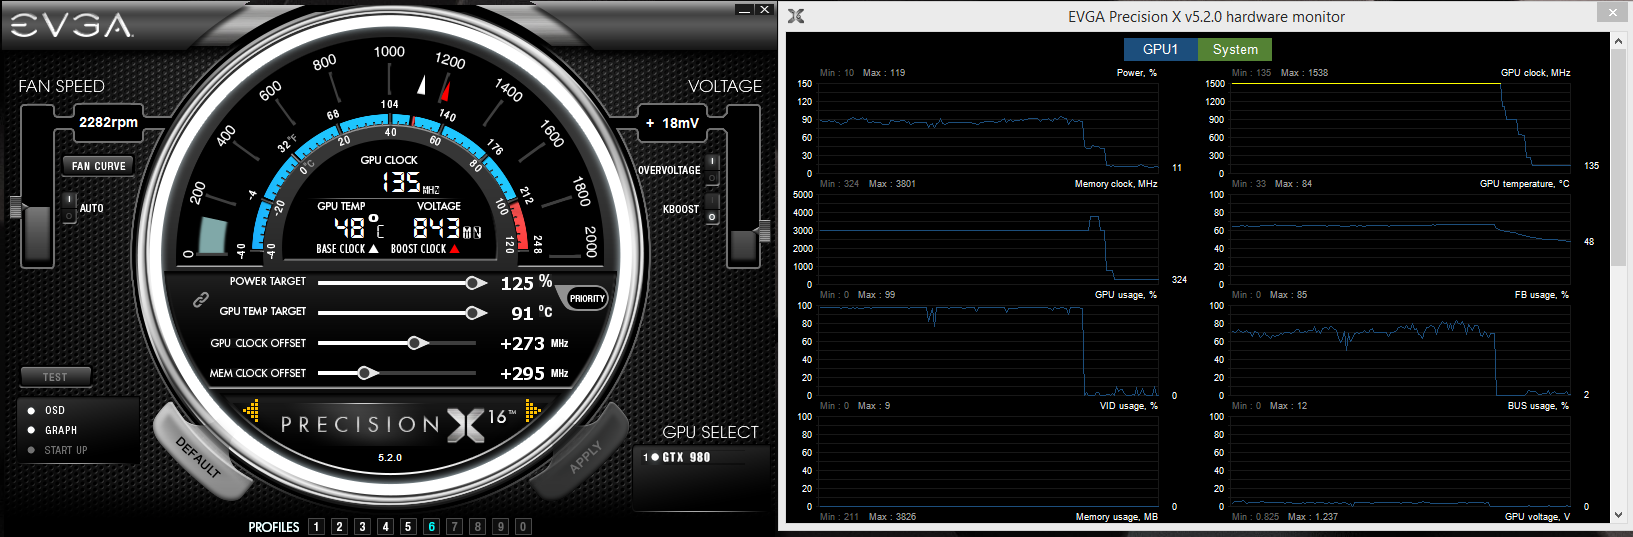Select profile 3

(362, 526)
